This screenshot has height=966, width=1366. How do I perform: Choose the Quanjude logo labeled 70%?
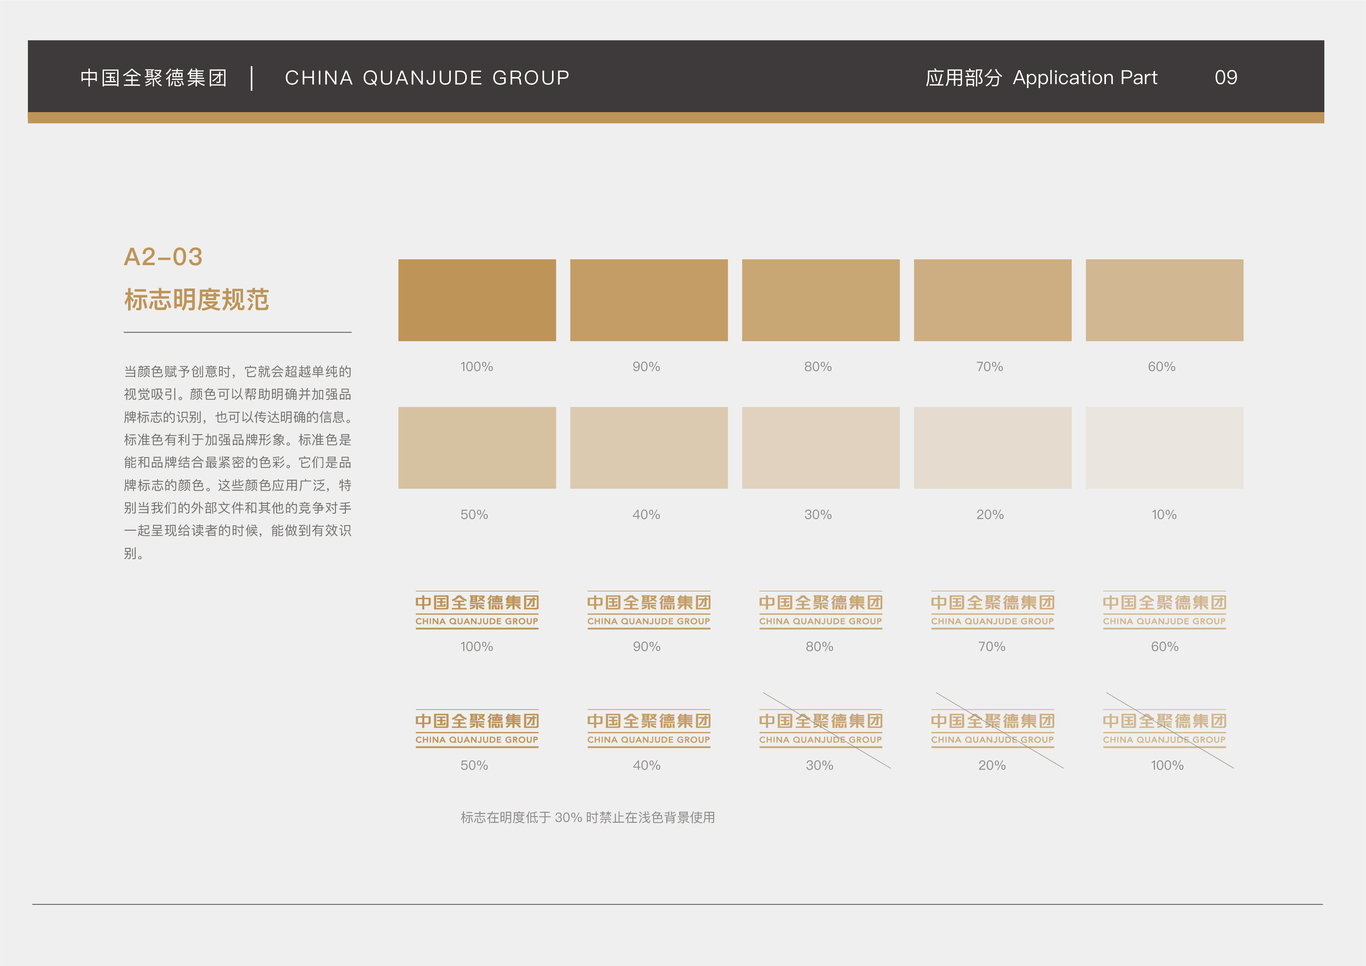(x=993, y=610)
